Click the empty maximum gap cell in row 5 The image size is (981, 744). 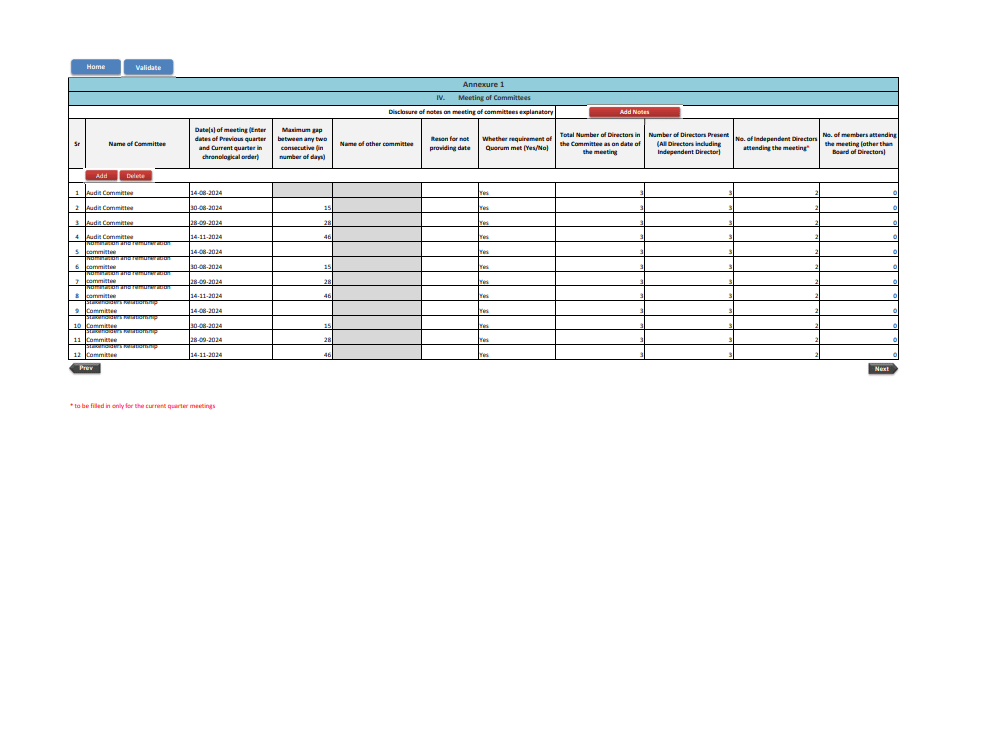tap(302, 250)
